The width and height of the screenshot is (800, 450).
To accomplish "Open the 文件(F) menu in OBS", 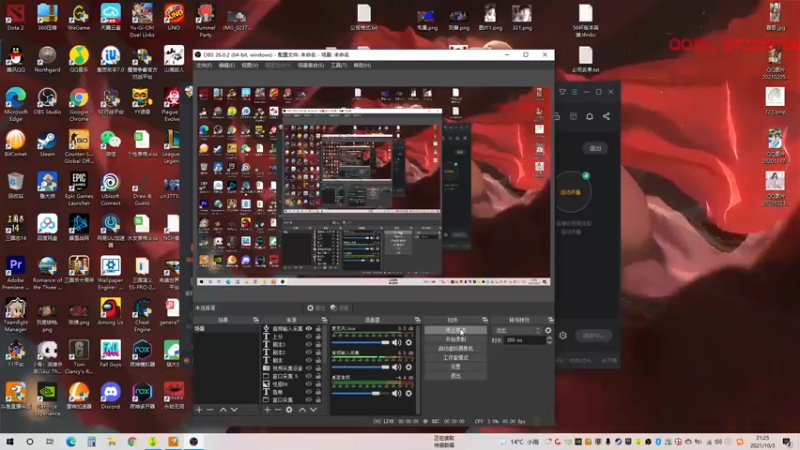I will pos(204,65).
